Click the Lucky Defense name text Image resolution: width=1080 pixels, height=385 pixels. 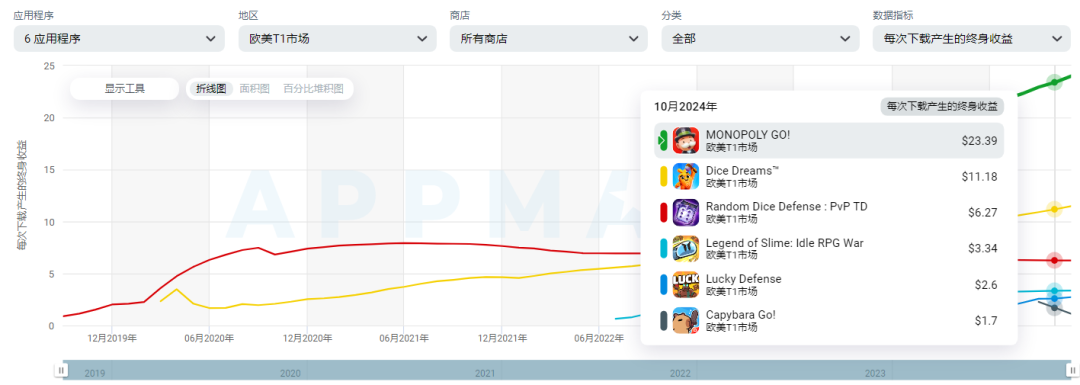click(744, 279)
